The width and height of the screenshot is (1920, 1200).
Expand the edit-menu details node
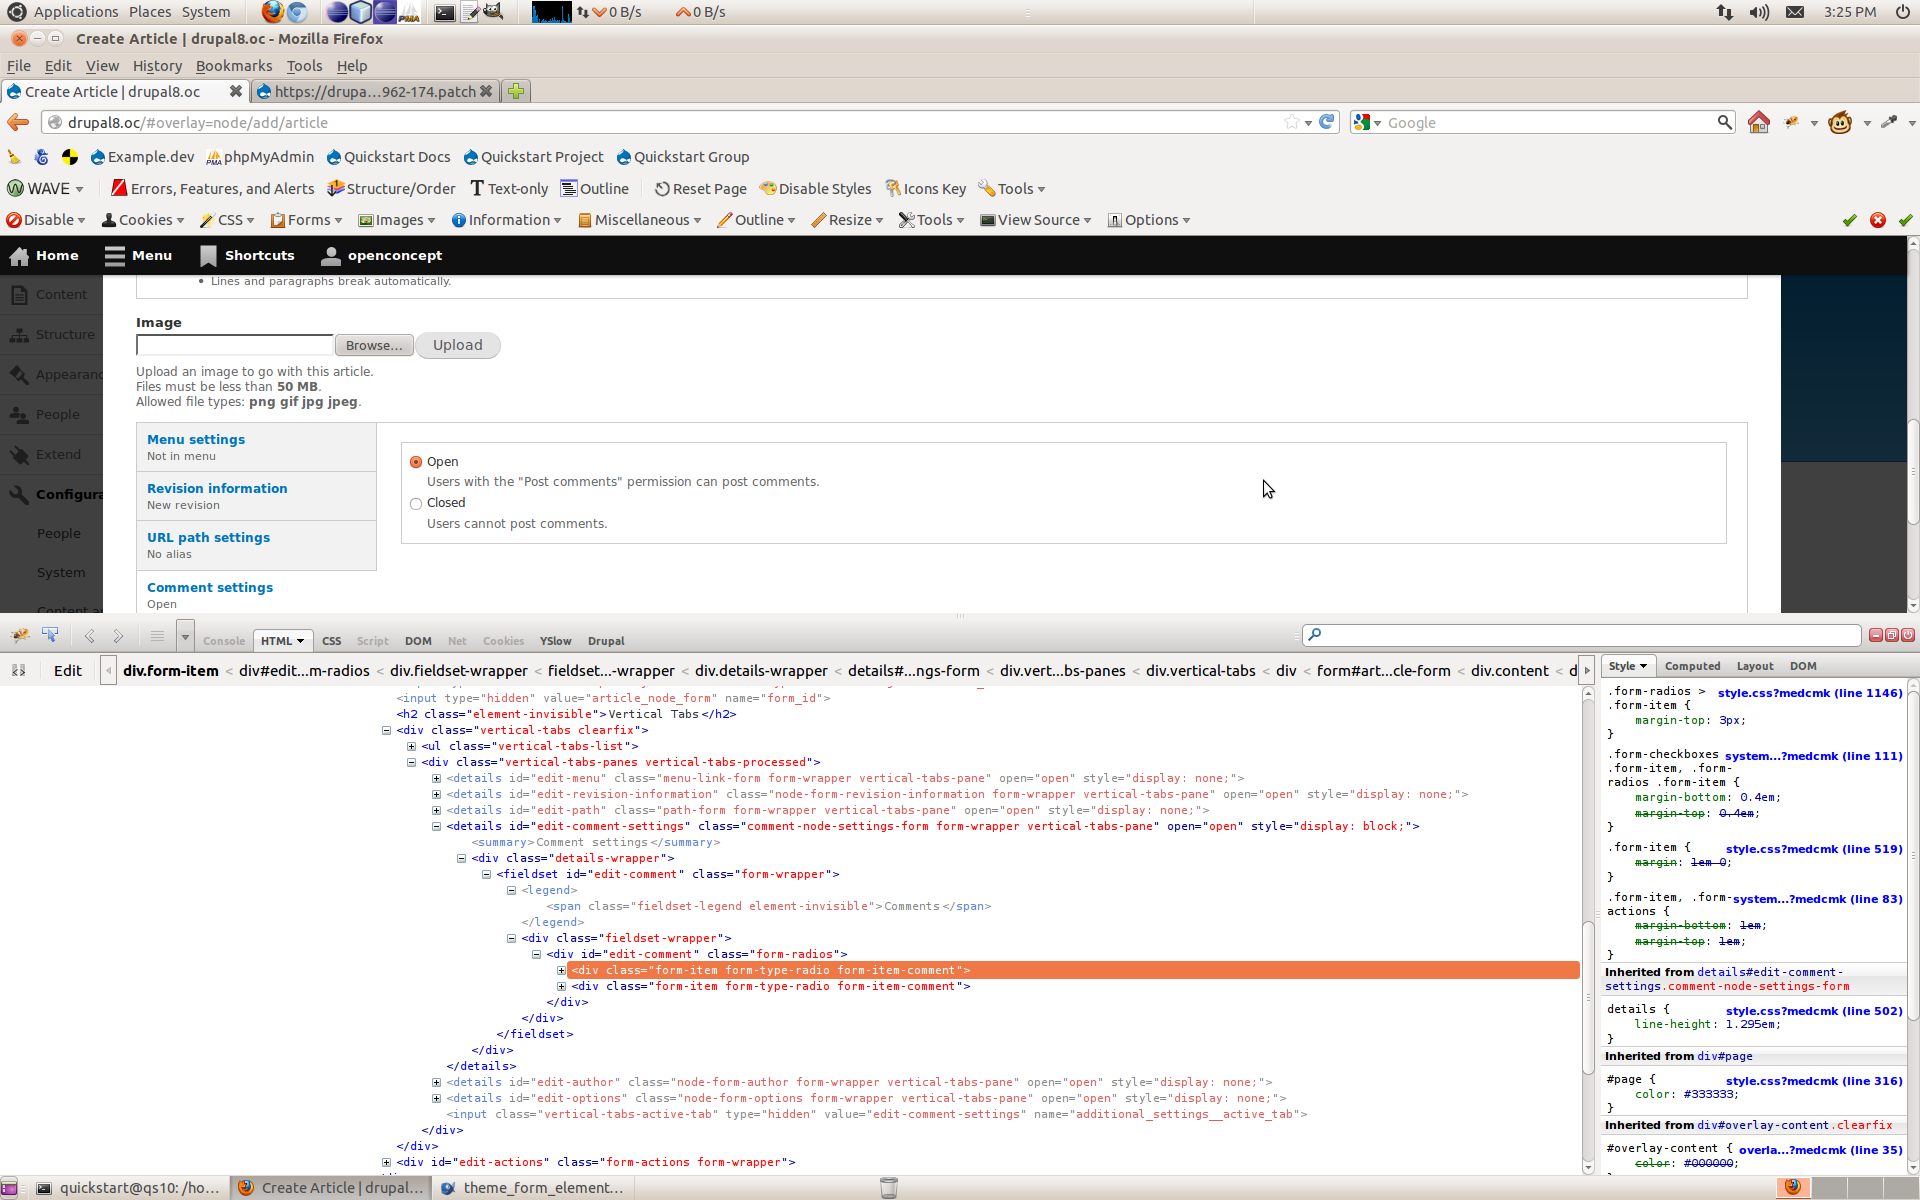click(x=436, y=778)
